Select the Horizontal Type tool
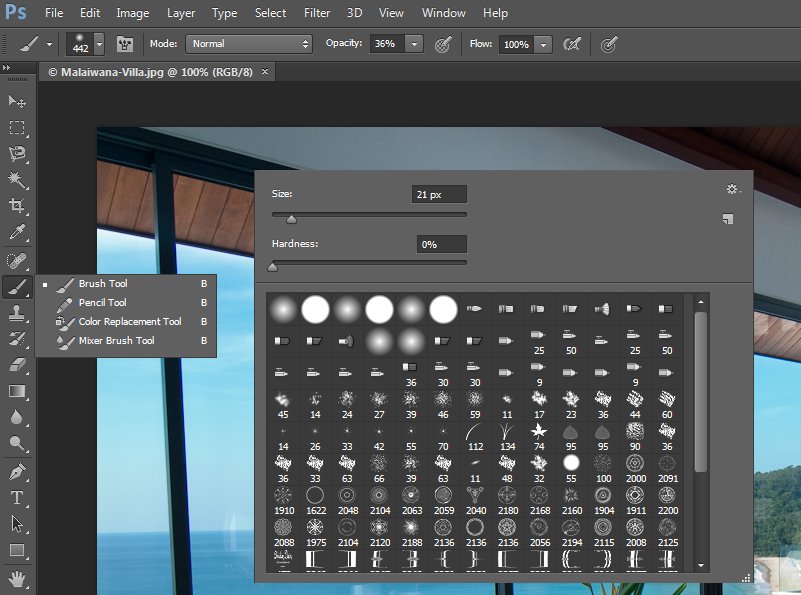The image size is (801, 595). click(x=17, y=497)
